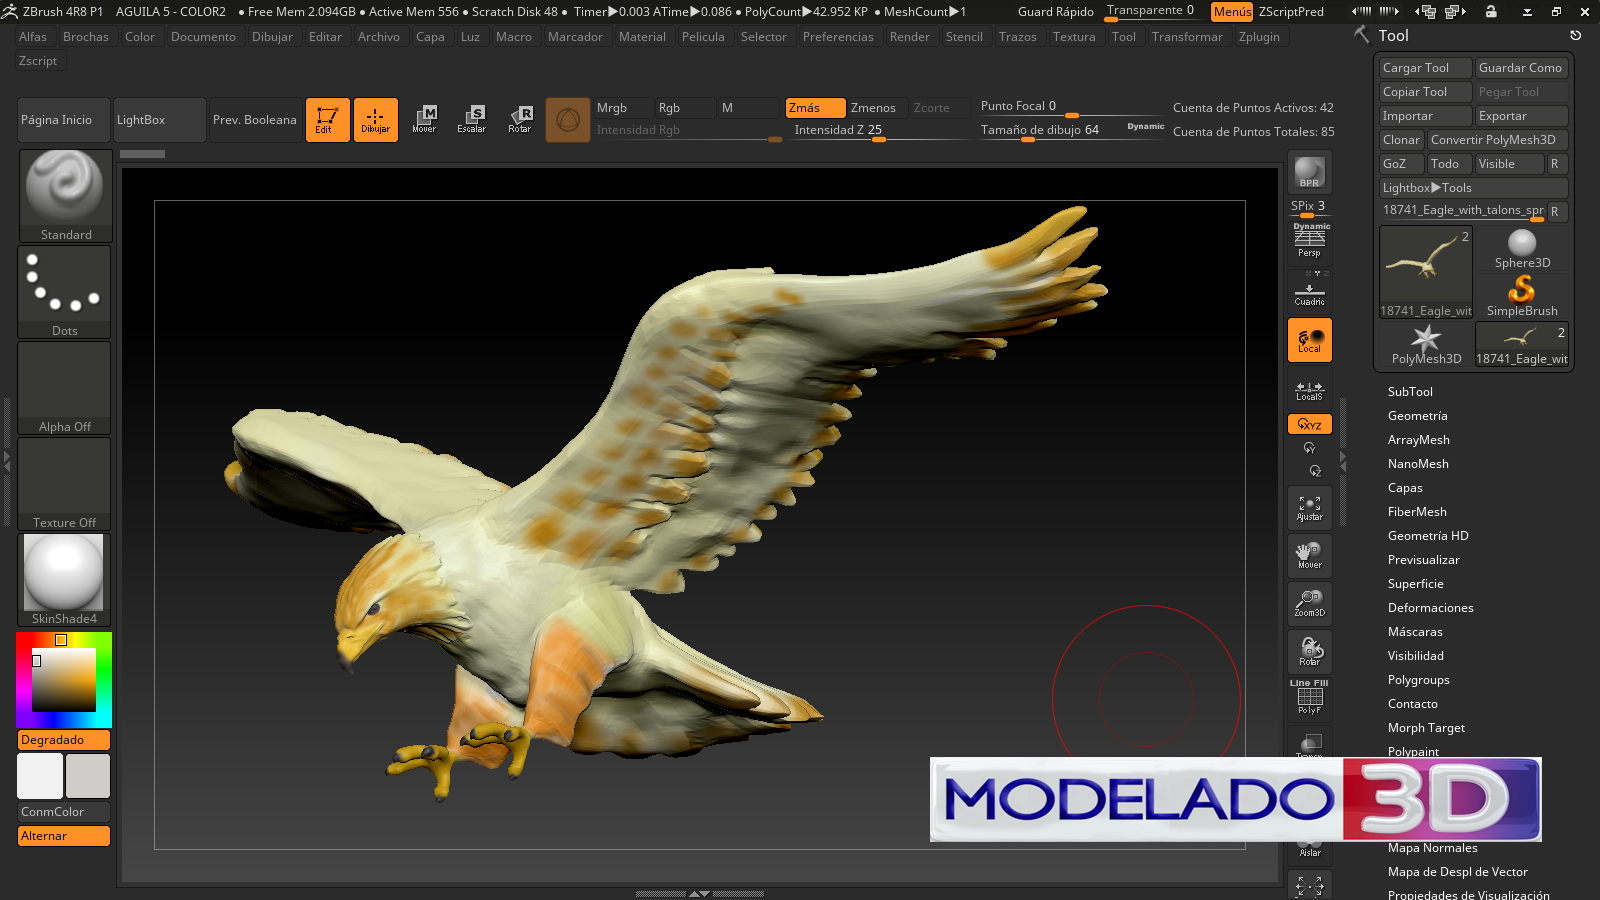Viewport: 1600px width, 900px height.
Task: Run a BPR render
Action: [1310, 172]
